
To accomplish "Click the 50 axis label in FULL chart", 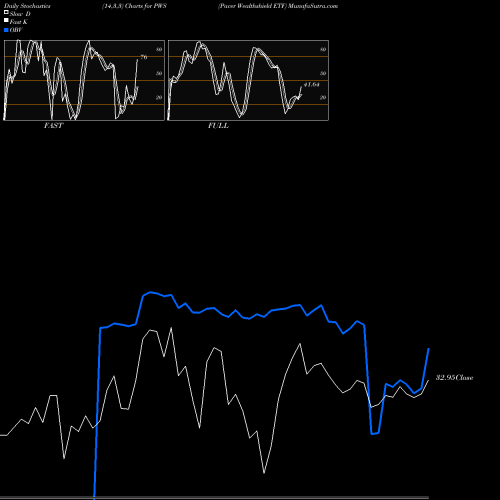I will (323, 73).
